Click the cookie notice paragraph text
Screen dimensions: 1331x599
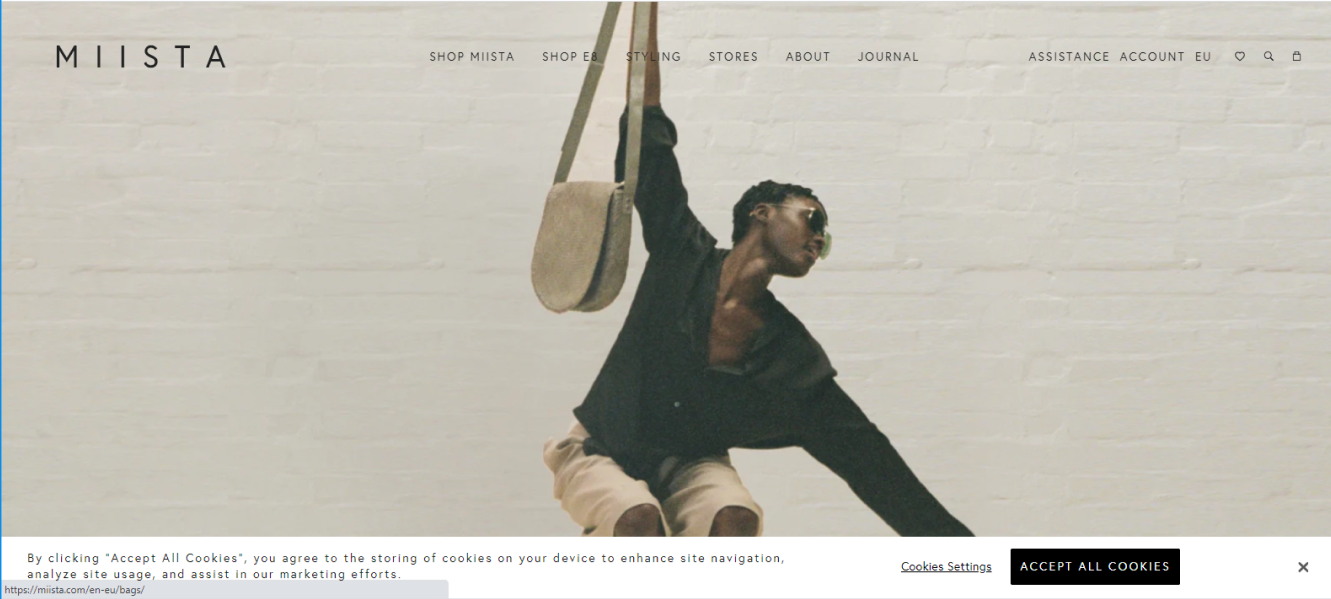406,566
